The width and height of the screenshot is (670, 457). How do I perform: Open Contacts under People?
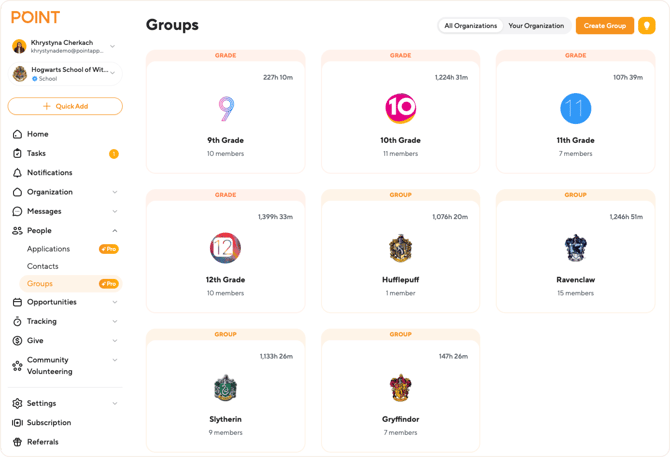(x=43, y=266)
